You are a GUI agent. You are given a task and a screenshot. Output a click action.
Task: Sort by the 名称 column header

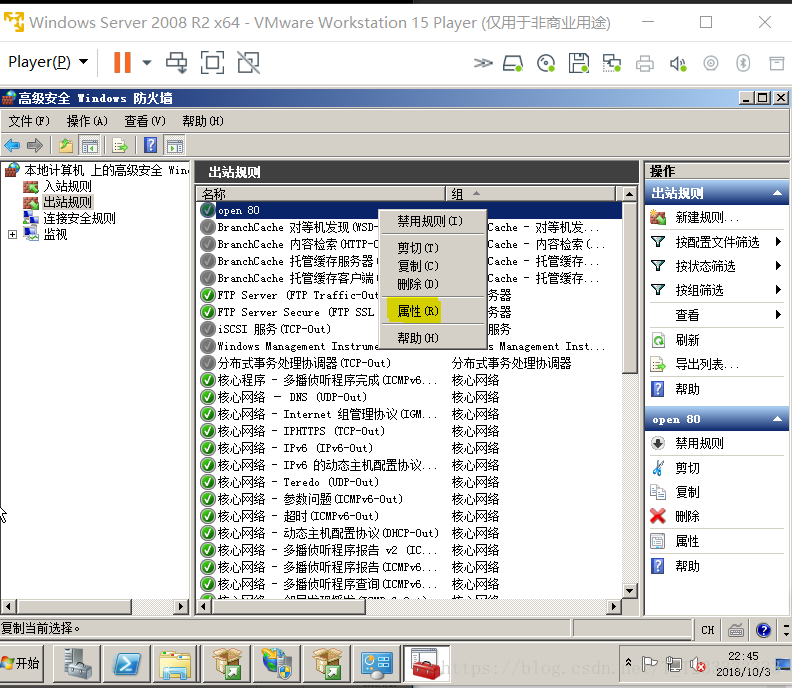[321, 194]
